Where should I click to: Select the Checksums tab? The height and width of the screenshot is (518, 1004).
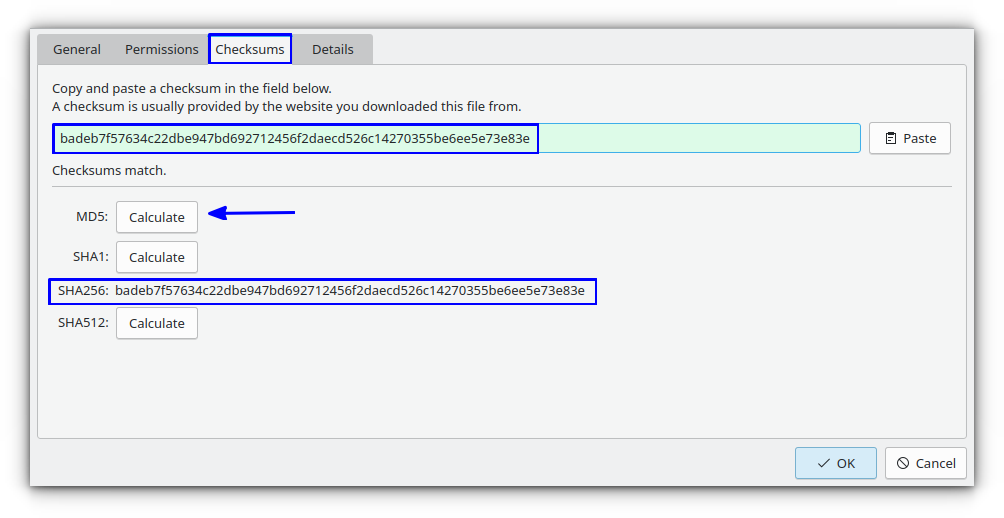[x=250, y=49]
